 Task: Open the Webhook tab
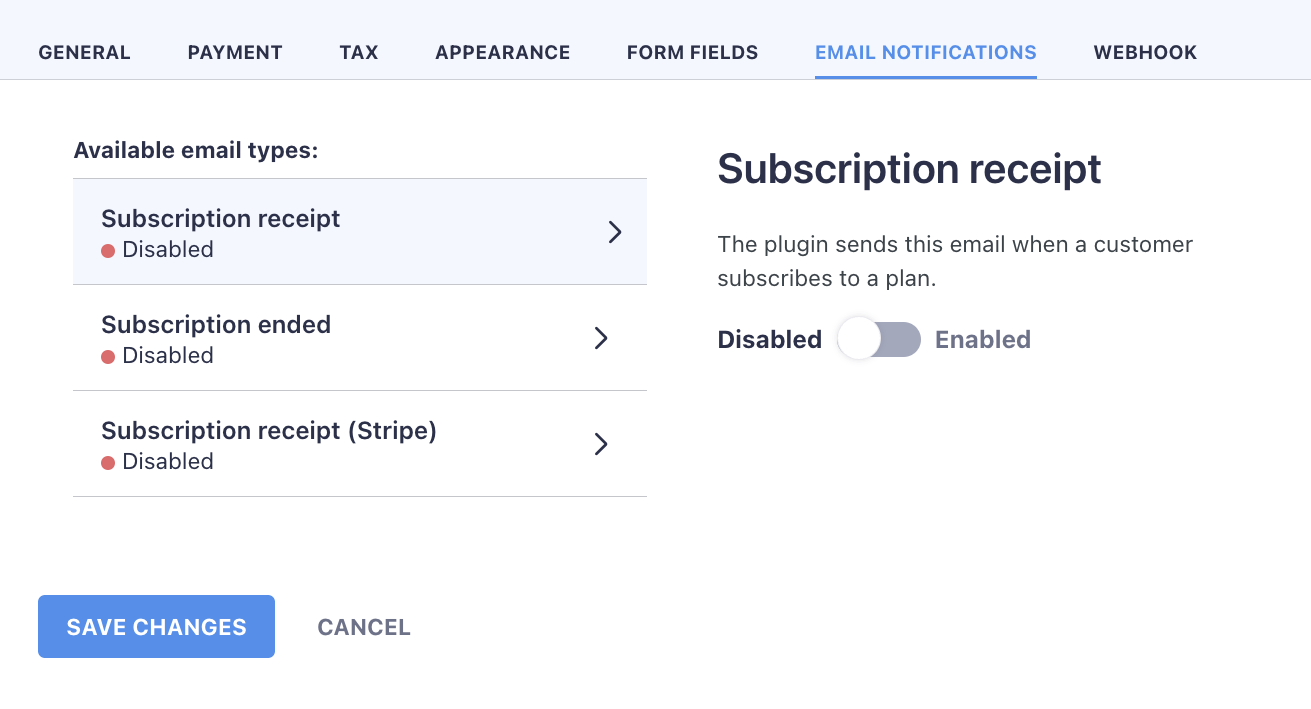click(1145, 53)
